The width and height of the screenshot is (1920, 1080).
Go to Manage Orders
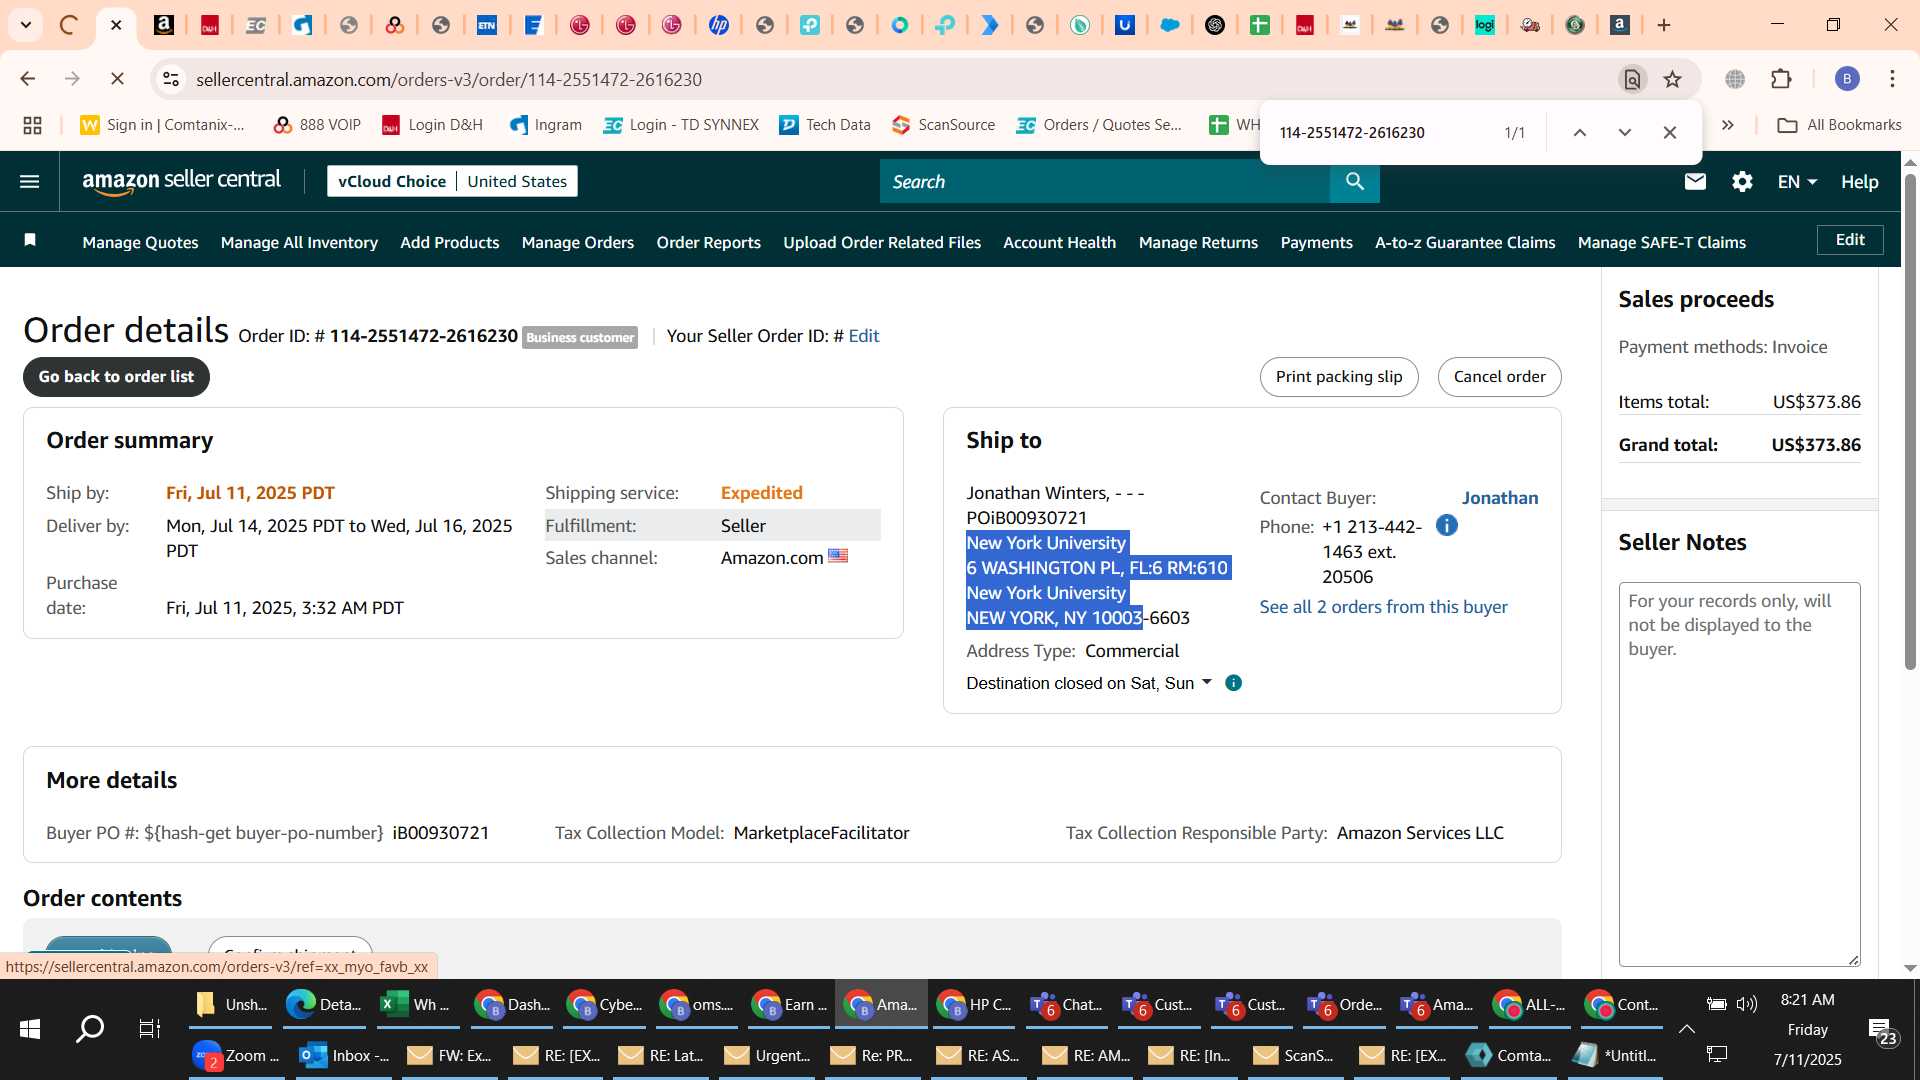coord(578,242)
